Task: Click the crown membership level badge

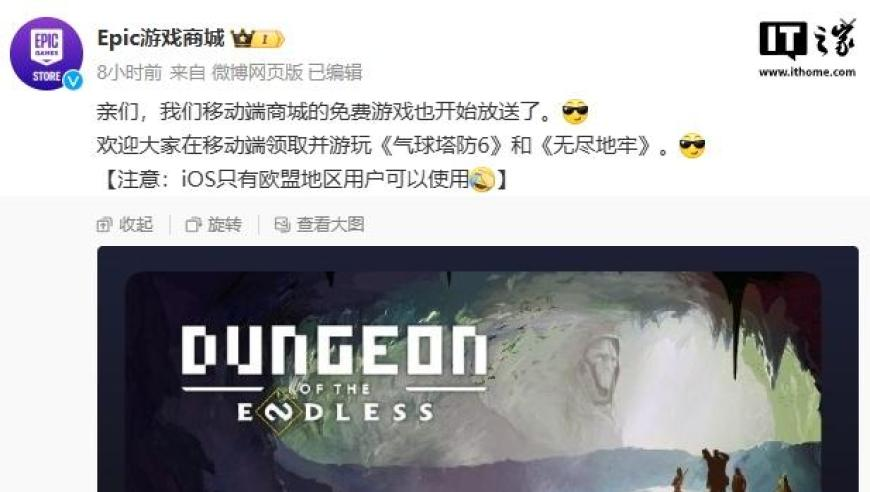Action: 257,39
